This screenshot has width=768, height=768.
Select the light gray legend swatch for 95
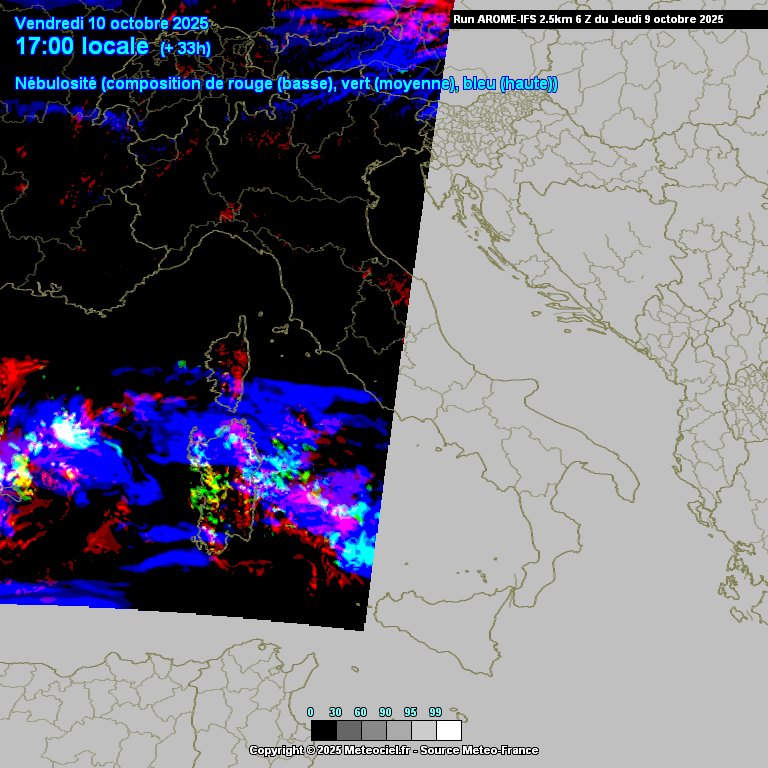pyautogui.click(x=423, y=730)
